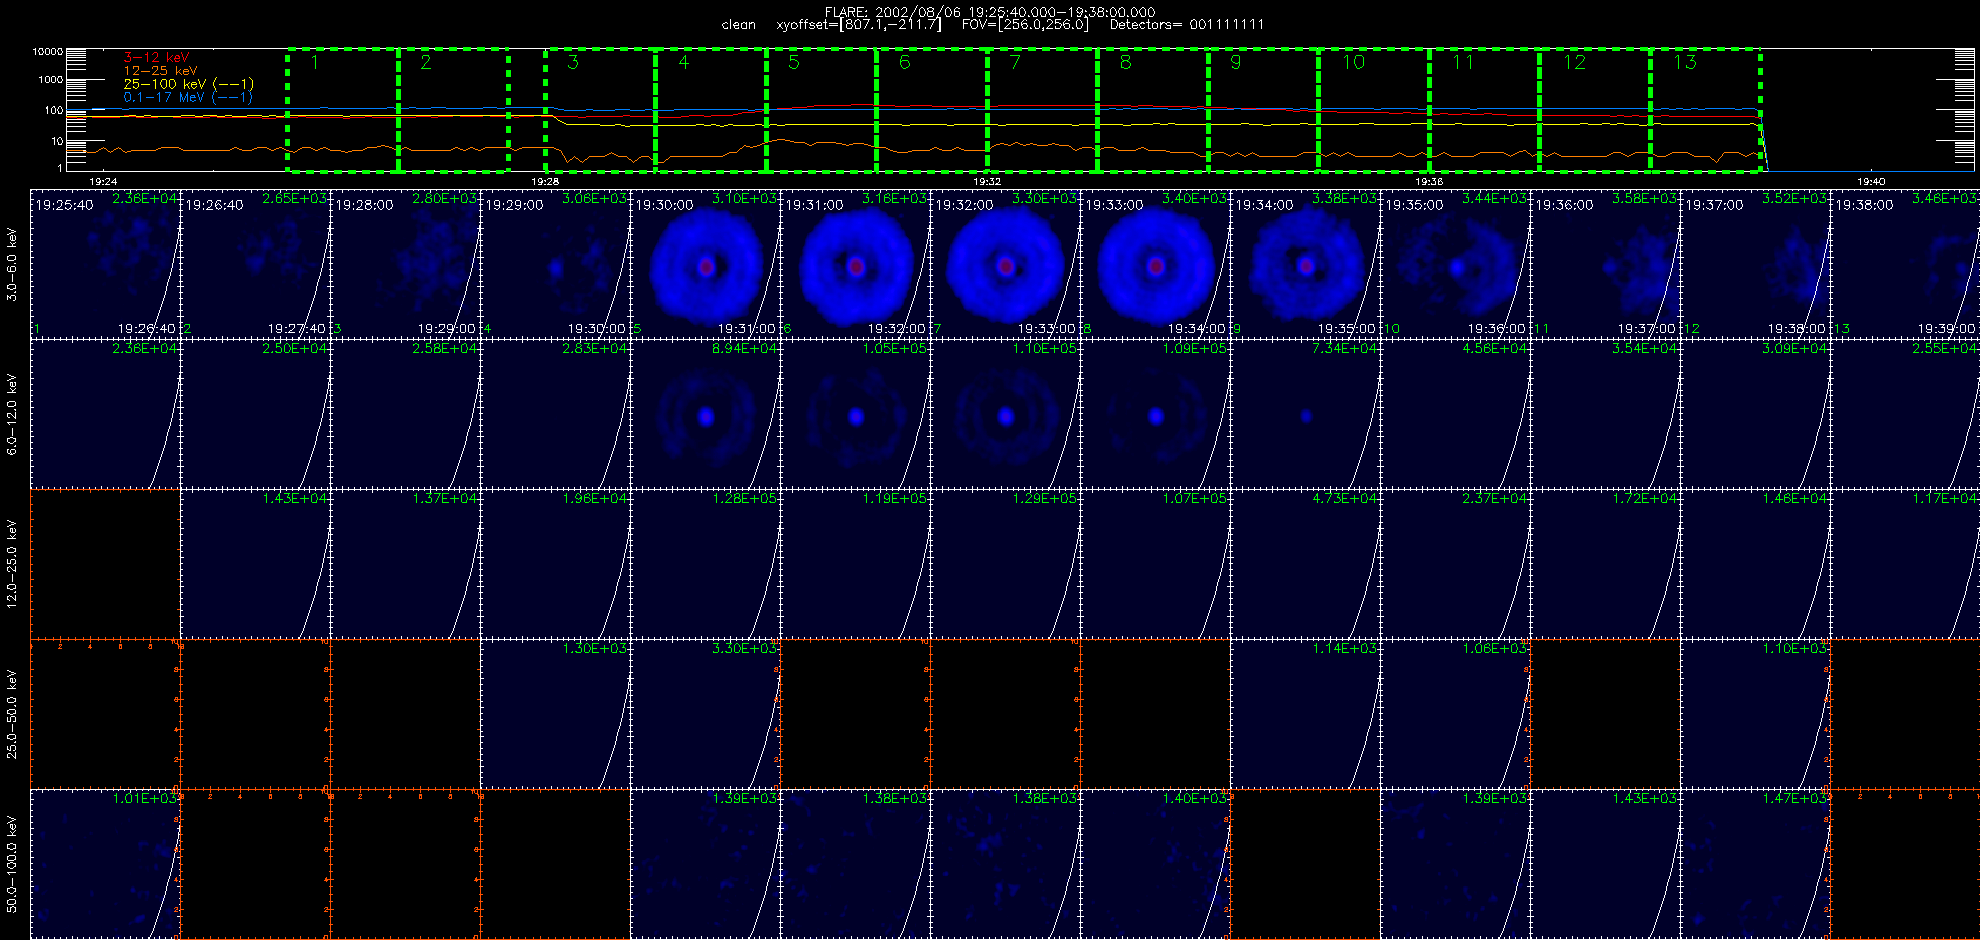Click the '12.0-25.0 keV' row label
The width and height of the screenshot is (1980, 940).
tap(12, 564)
